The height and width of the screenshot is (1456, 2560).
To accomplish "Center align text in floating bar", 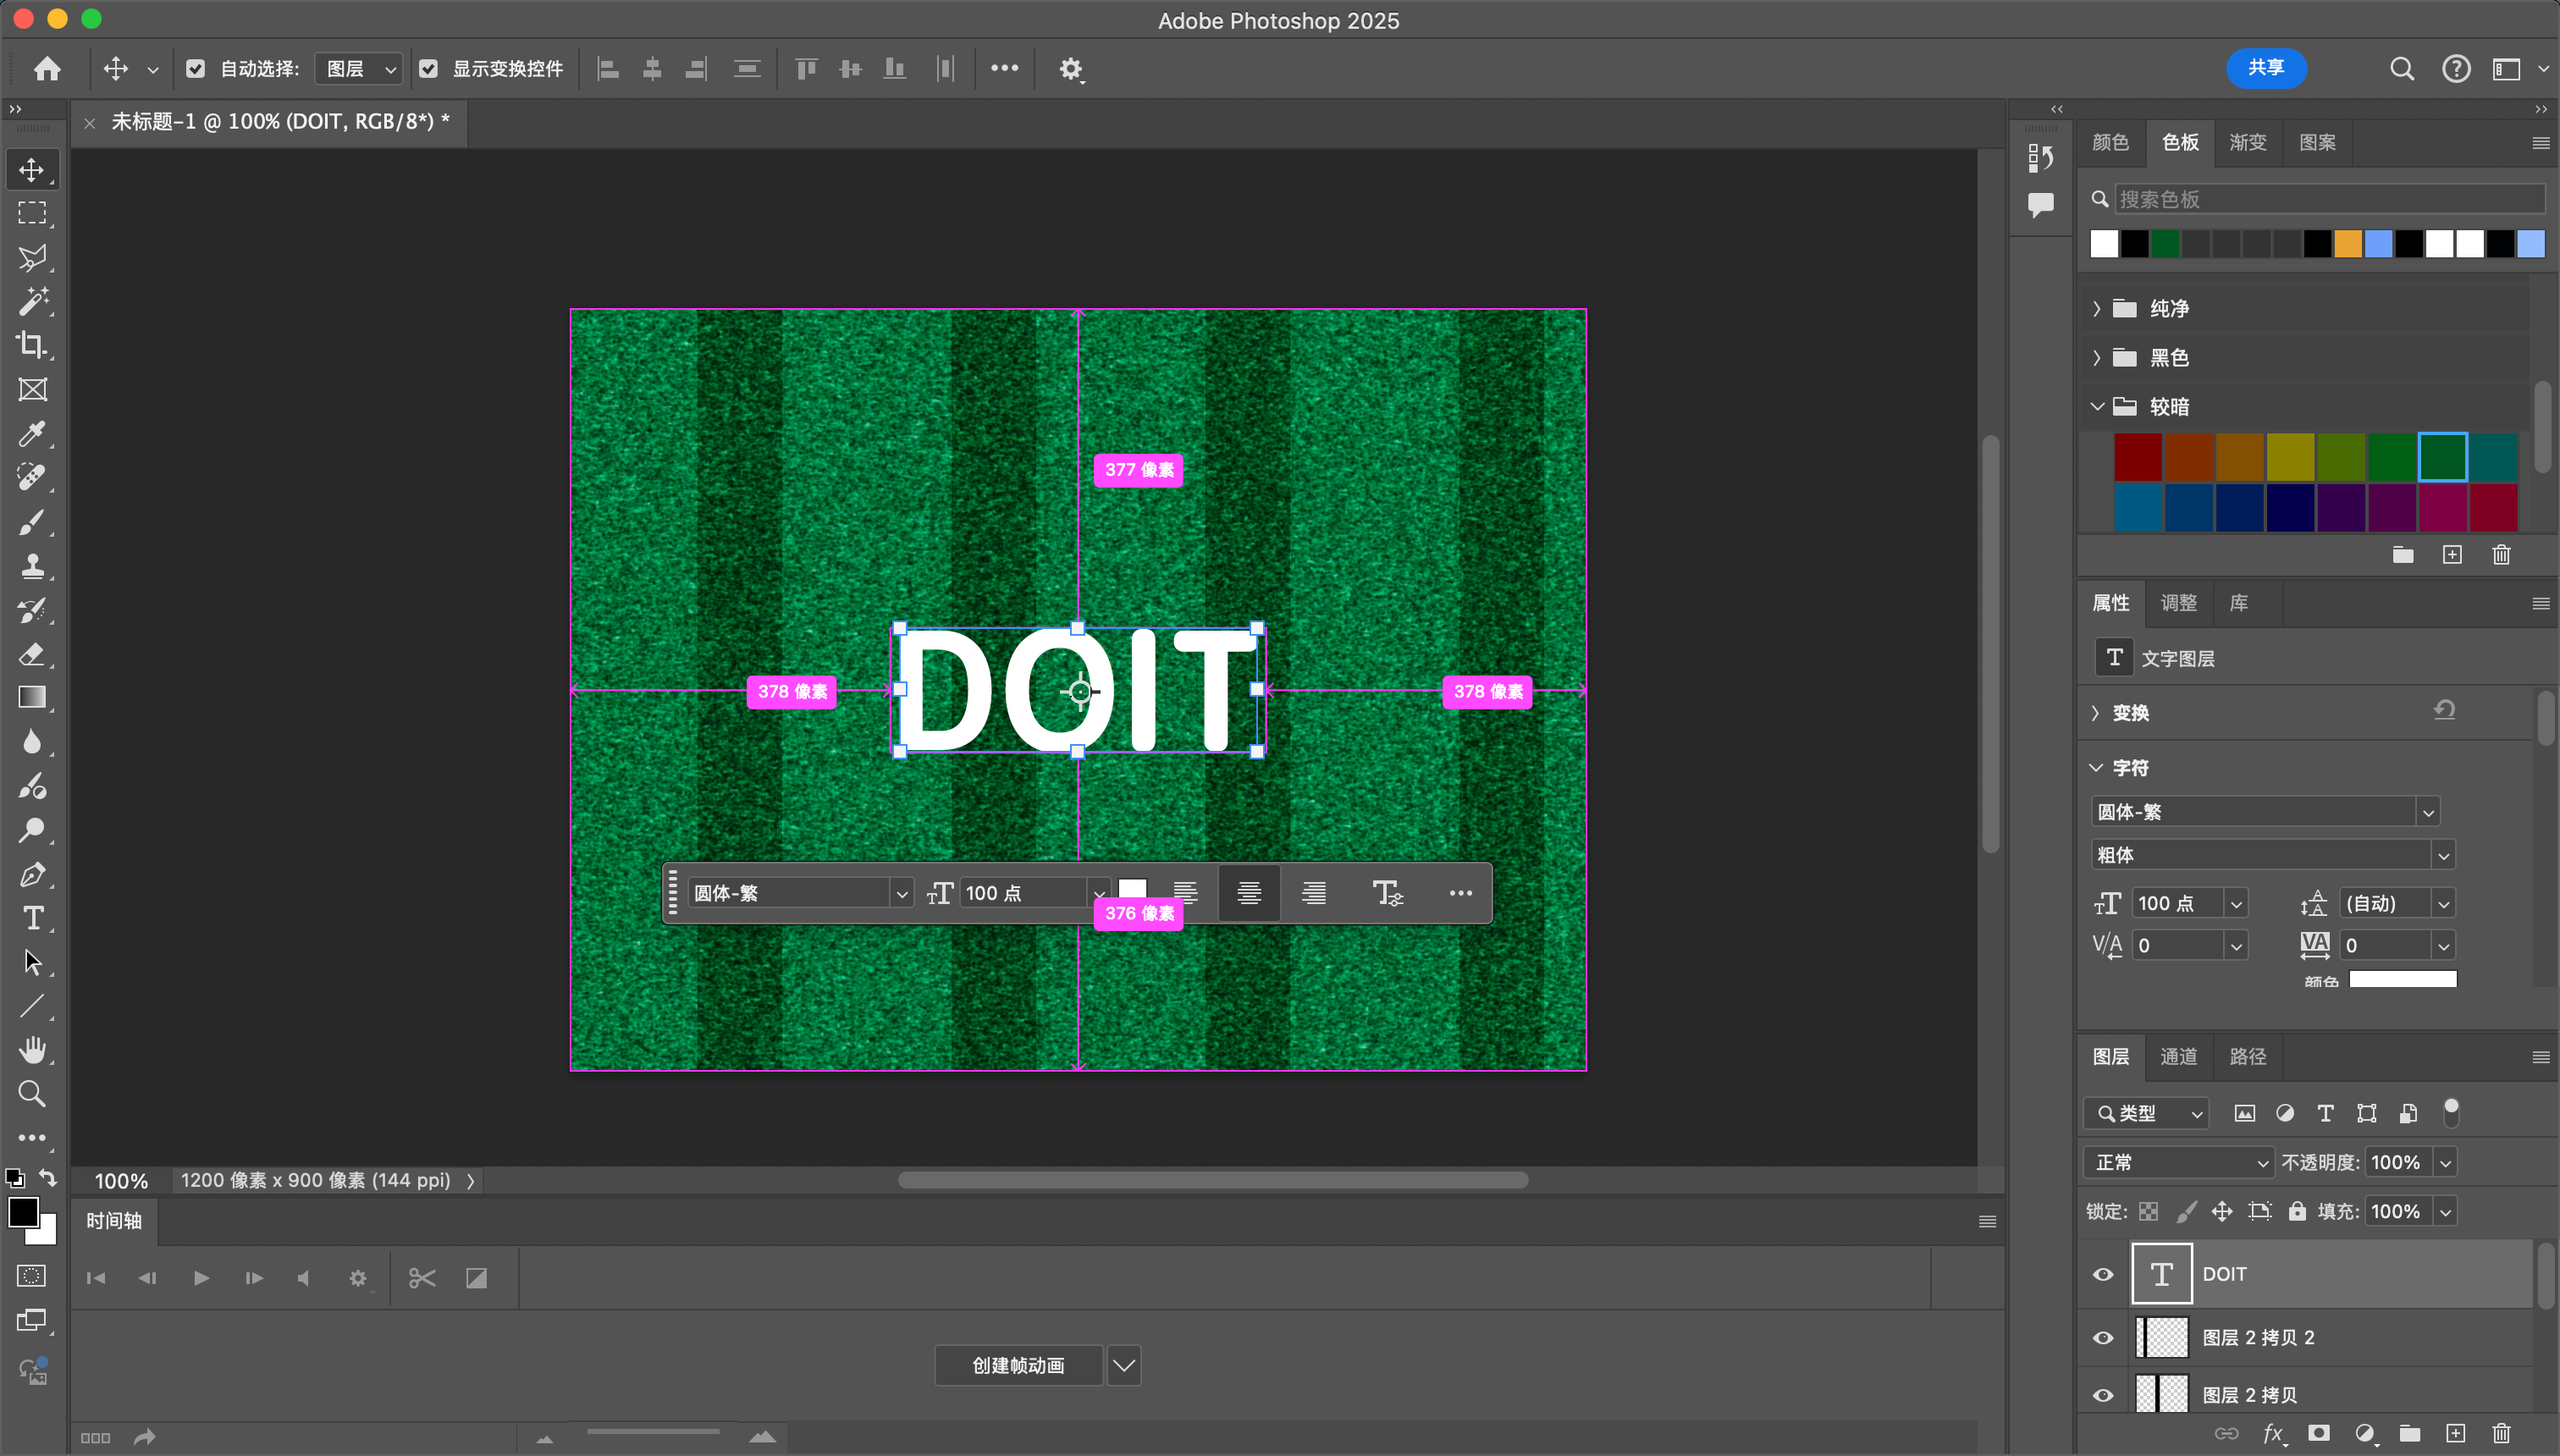I will [1249, 893].
